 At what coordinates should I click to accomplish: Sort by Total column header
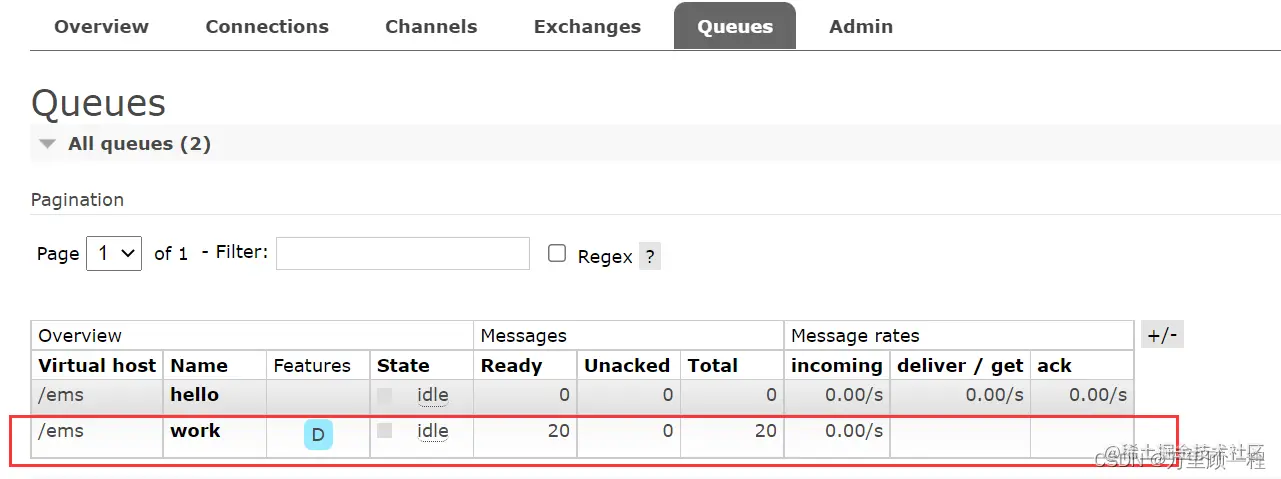click(713, 366)
